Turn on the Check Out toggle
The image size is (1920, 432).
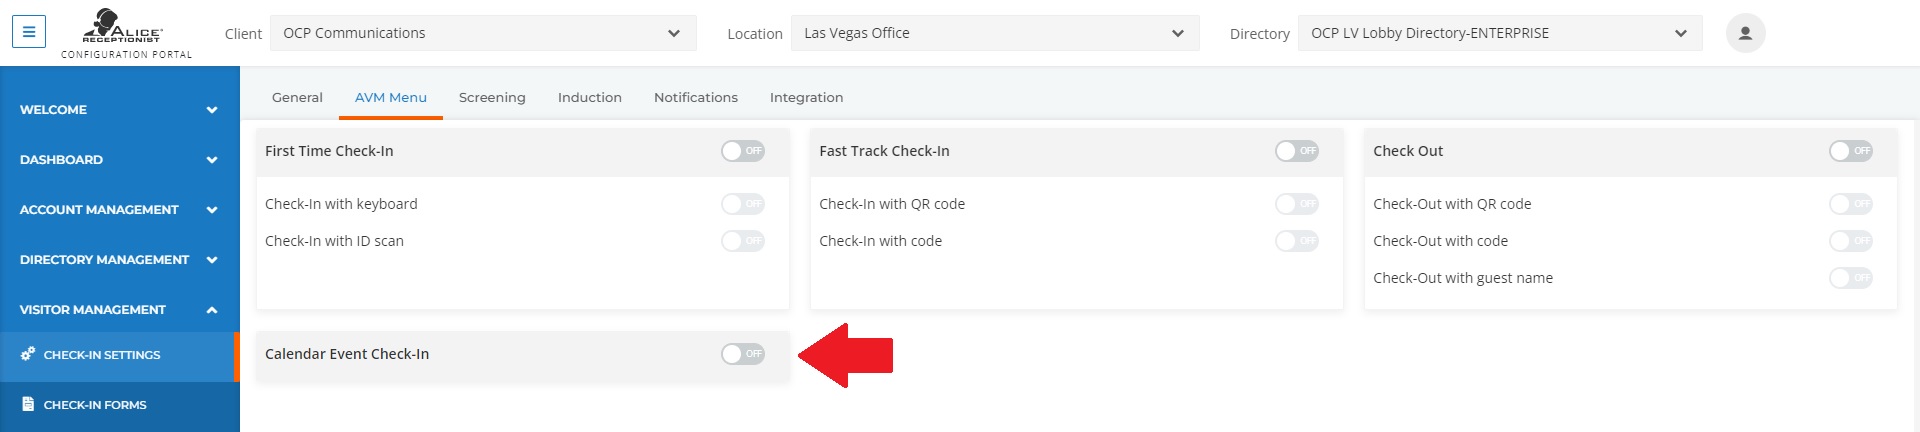(x=1850, y=151)
